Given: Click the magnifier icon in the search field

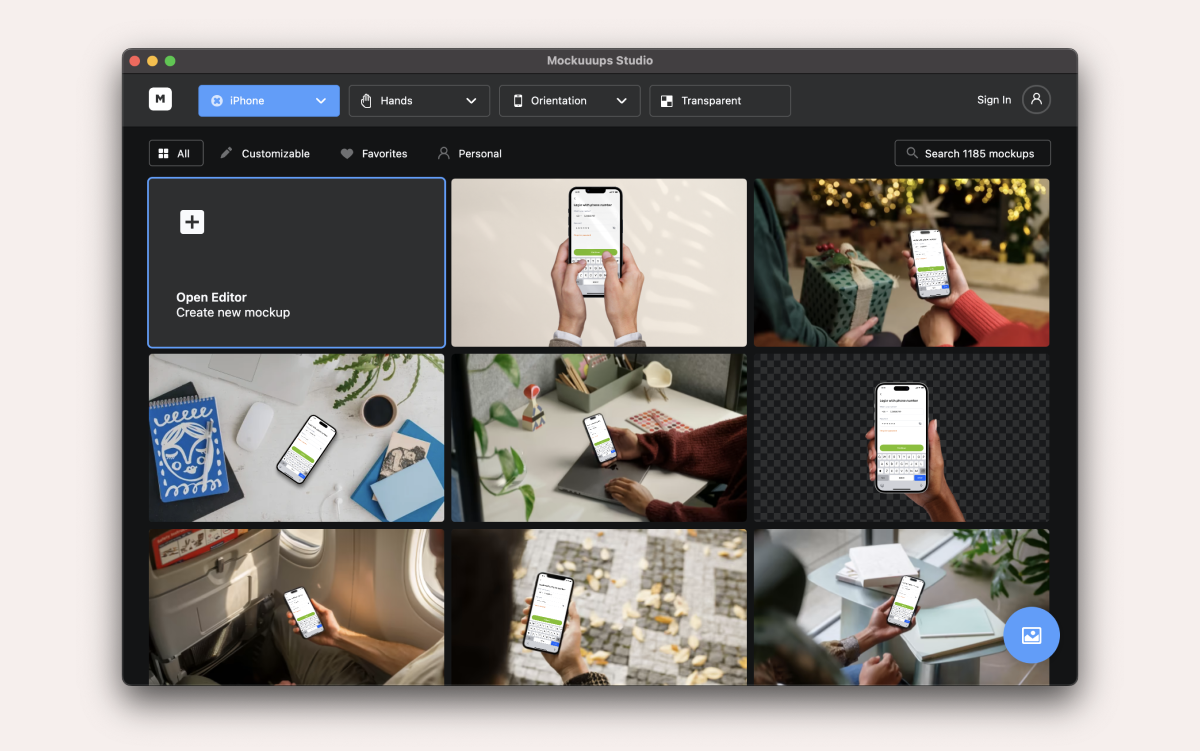Looking at the screenshot, I should click(x=911, y=152).
